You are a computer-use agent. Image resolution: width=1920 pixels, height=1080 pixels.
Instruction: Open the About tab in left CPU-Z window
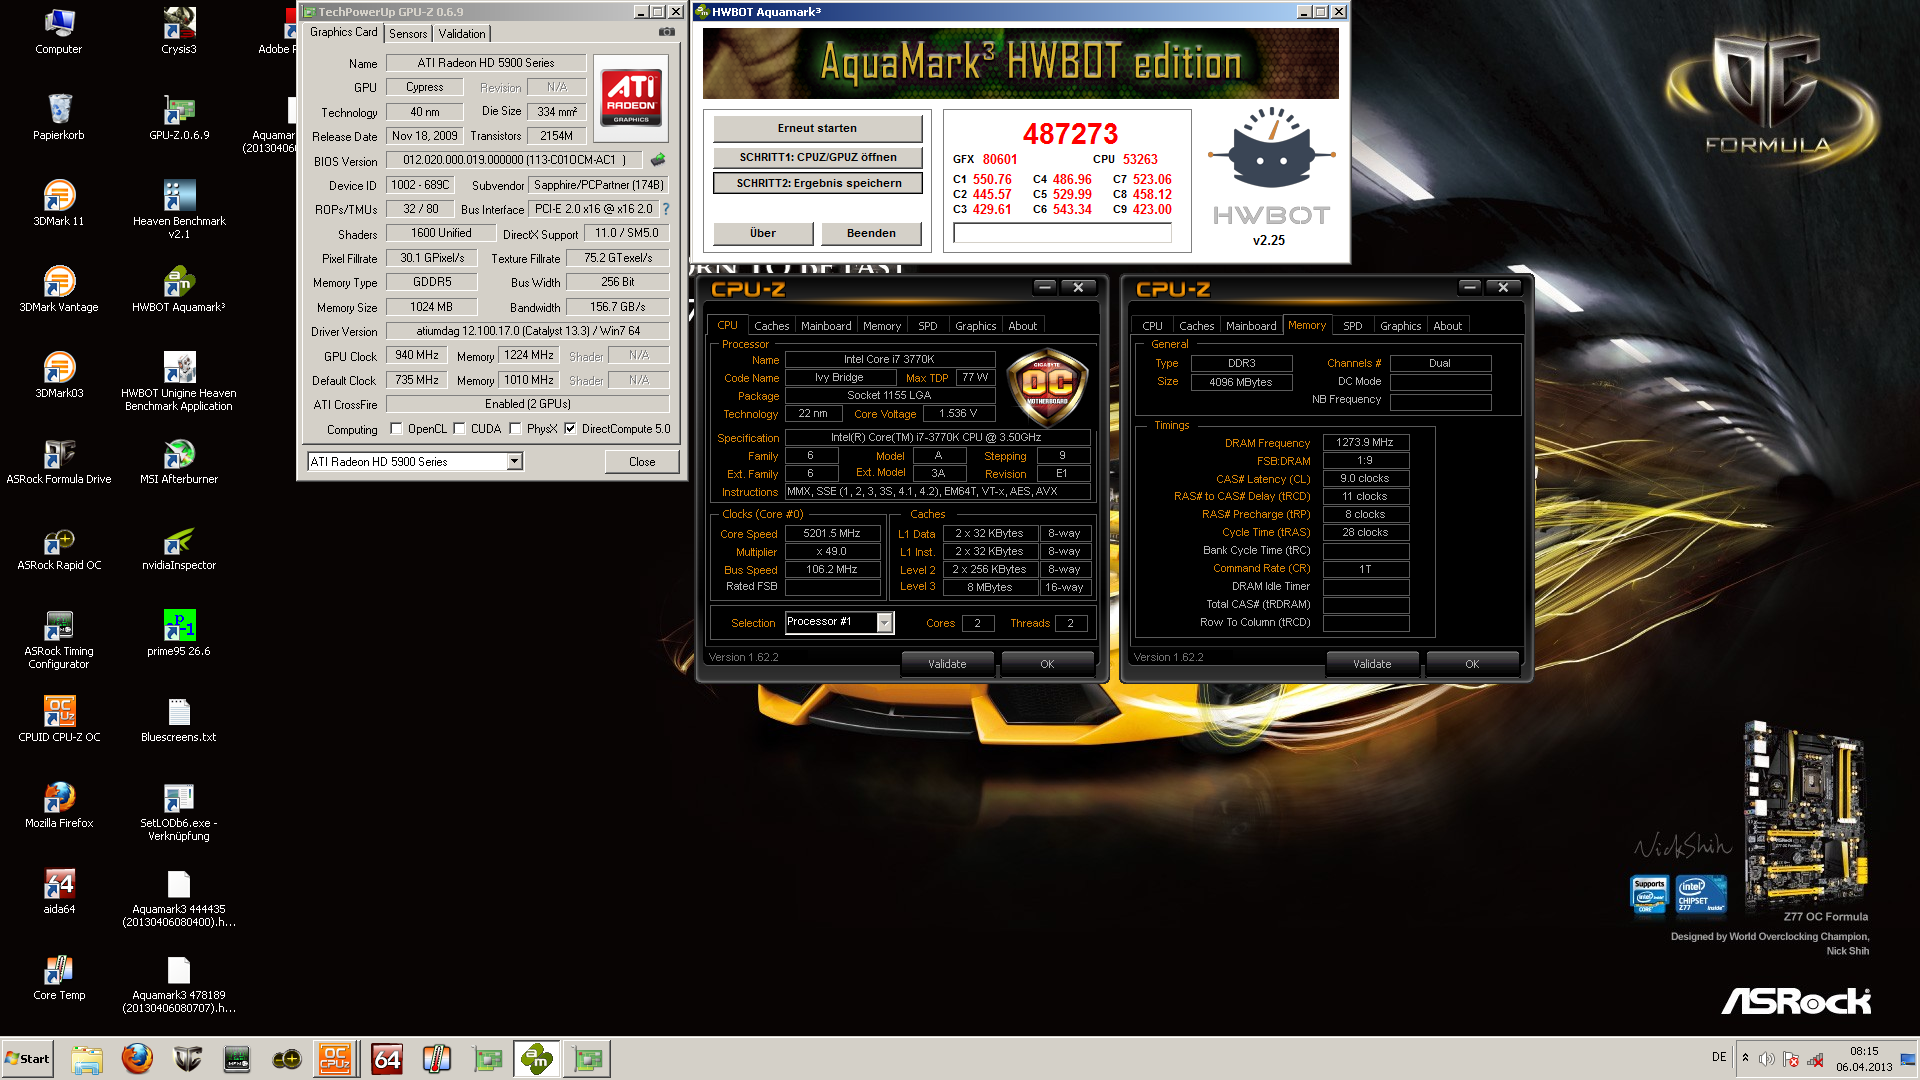coord(1022,326)
